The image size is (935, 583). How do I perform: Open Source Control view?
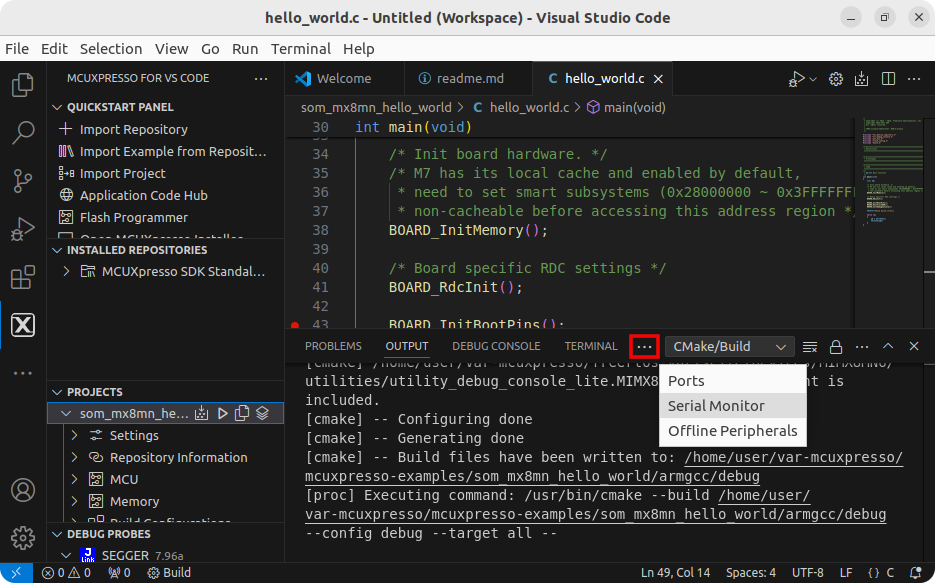coord(22,181)
